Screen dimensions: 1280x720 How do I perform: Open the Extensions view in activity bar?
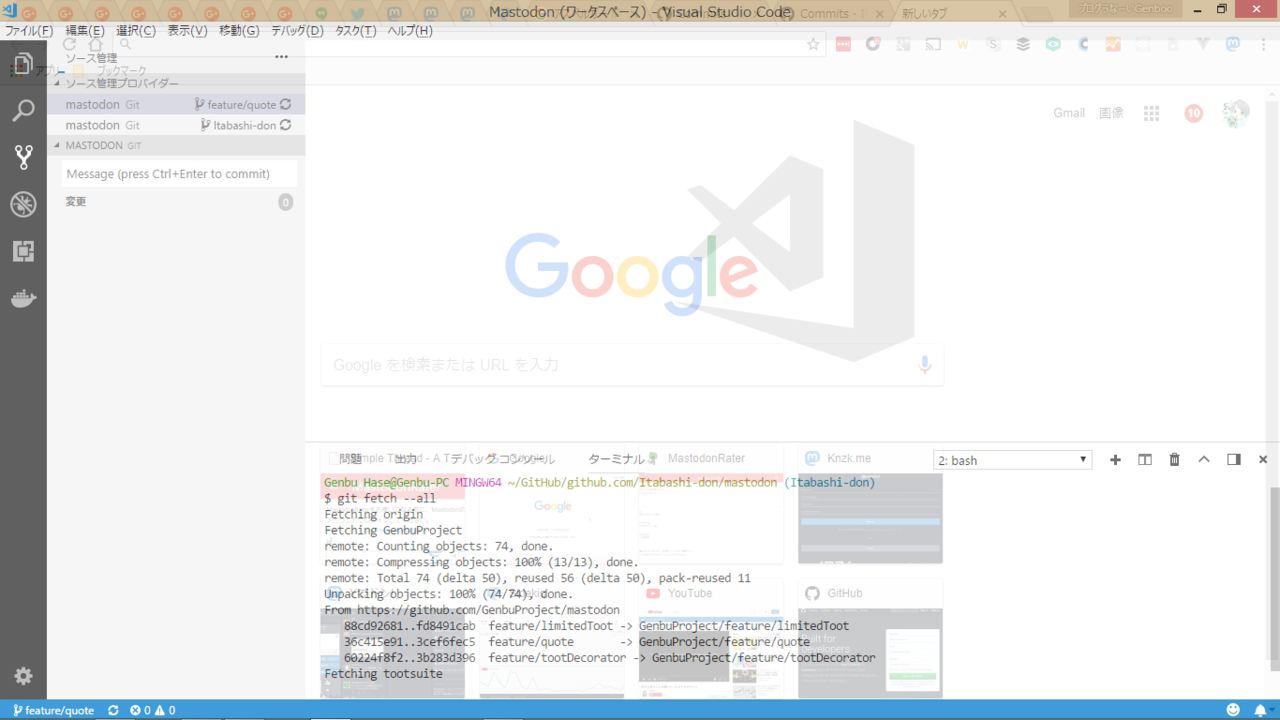pyautogui.click(x=23, y=251)
